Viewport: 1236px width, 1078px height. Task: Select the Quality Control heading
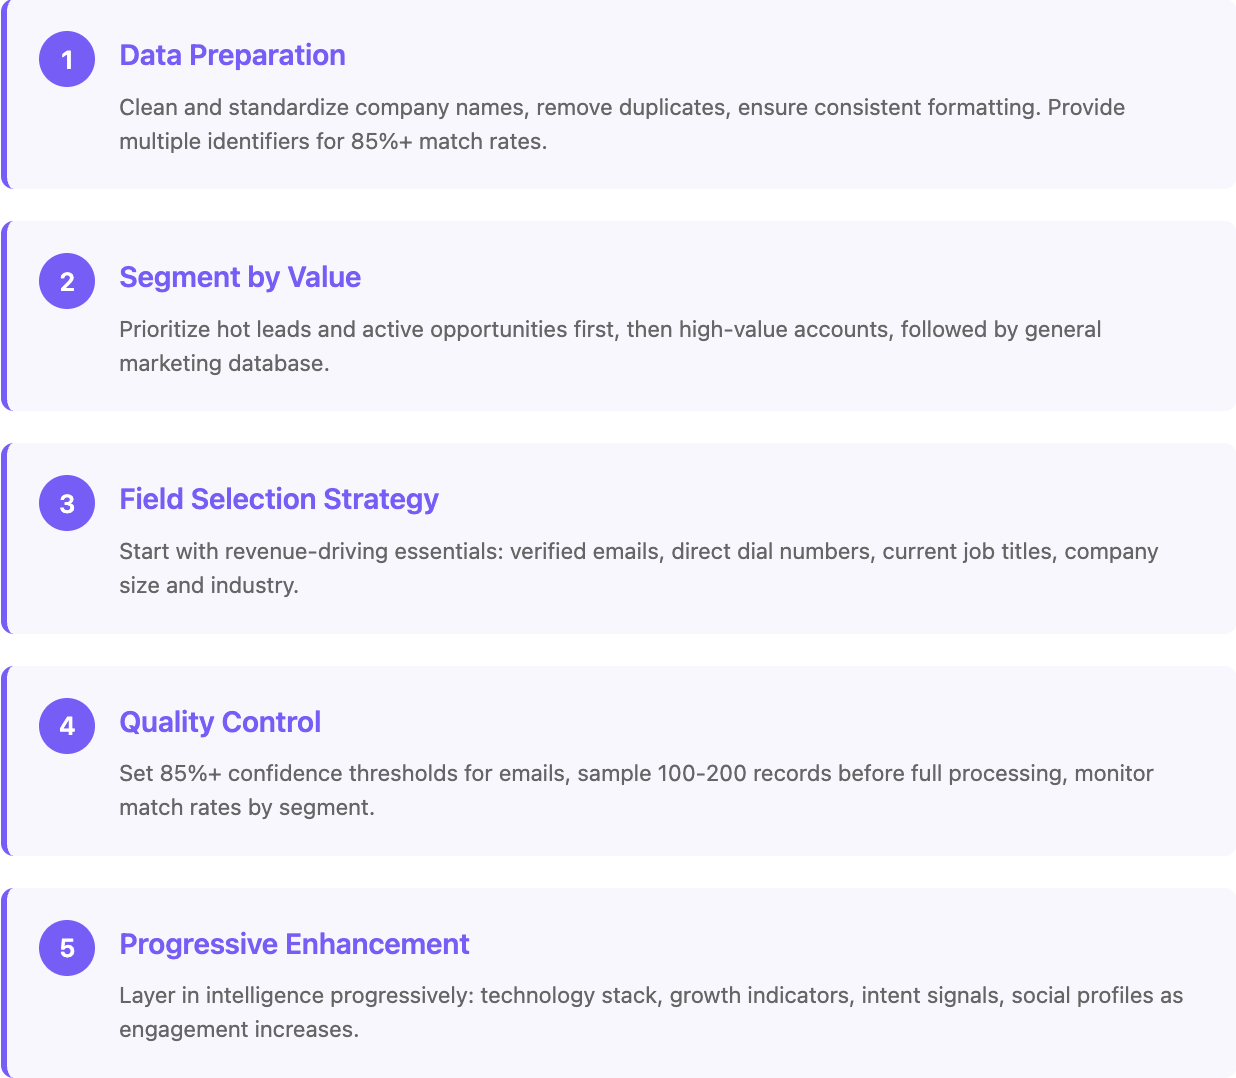220,722
